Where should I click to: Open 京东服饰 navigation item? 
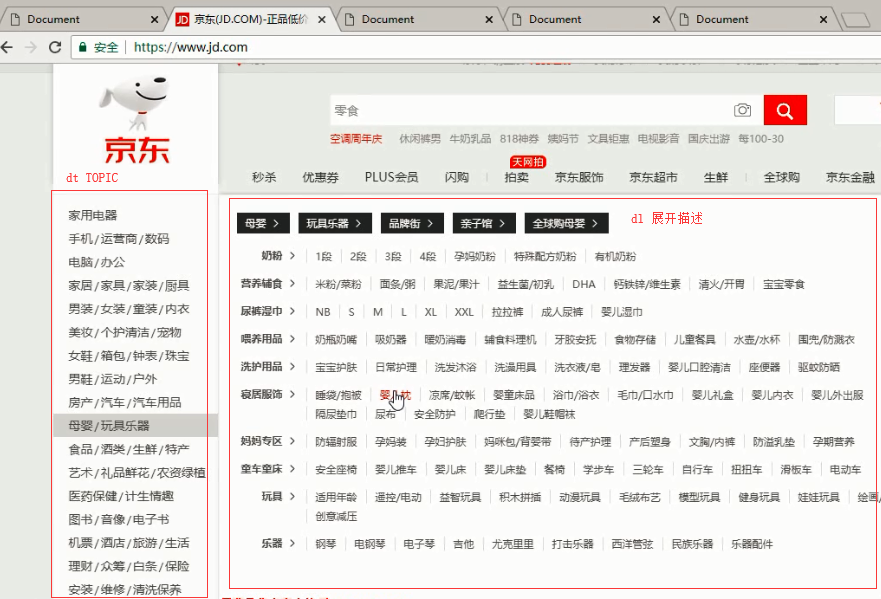tap(579, 178)
